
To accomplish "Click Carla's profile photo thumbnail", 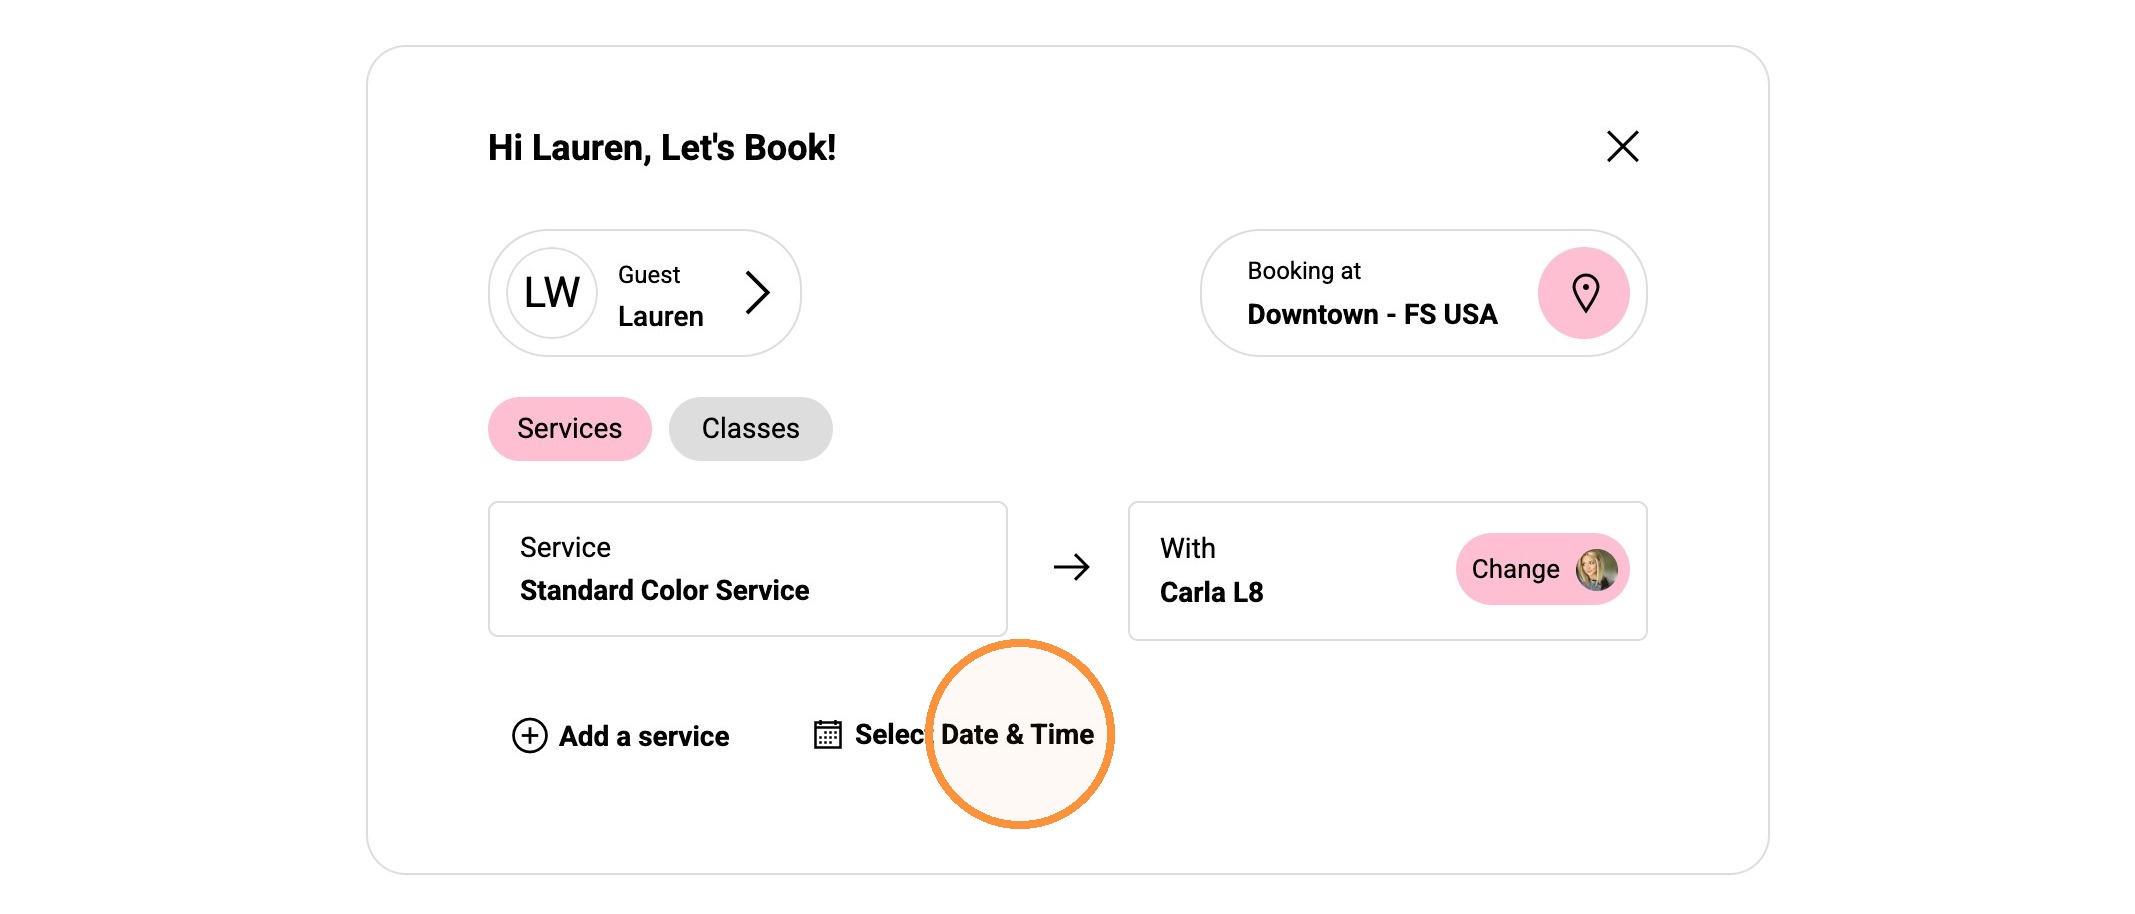I will pyautogui.click(x=1596, y=569).
